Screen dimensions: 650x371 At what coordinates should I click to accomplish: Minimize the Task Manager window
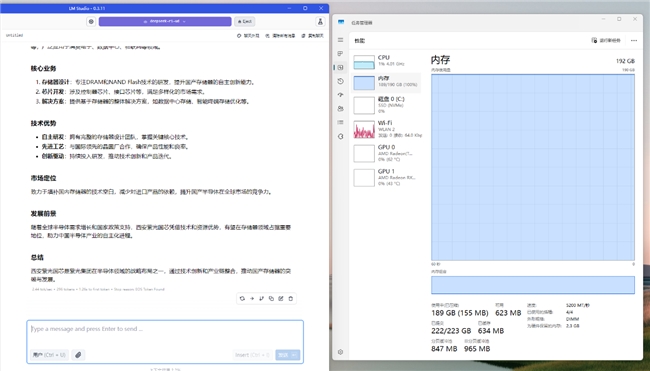click(604, 19)
